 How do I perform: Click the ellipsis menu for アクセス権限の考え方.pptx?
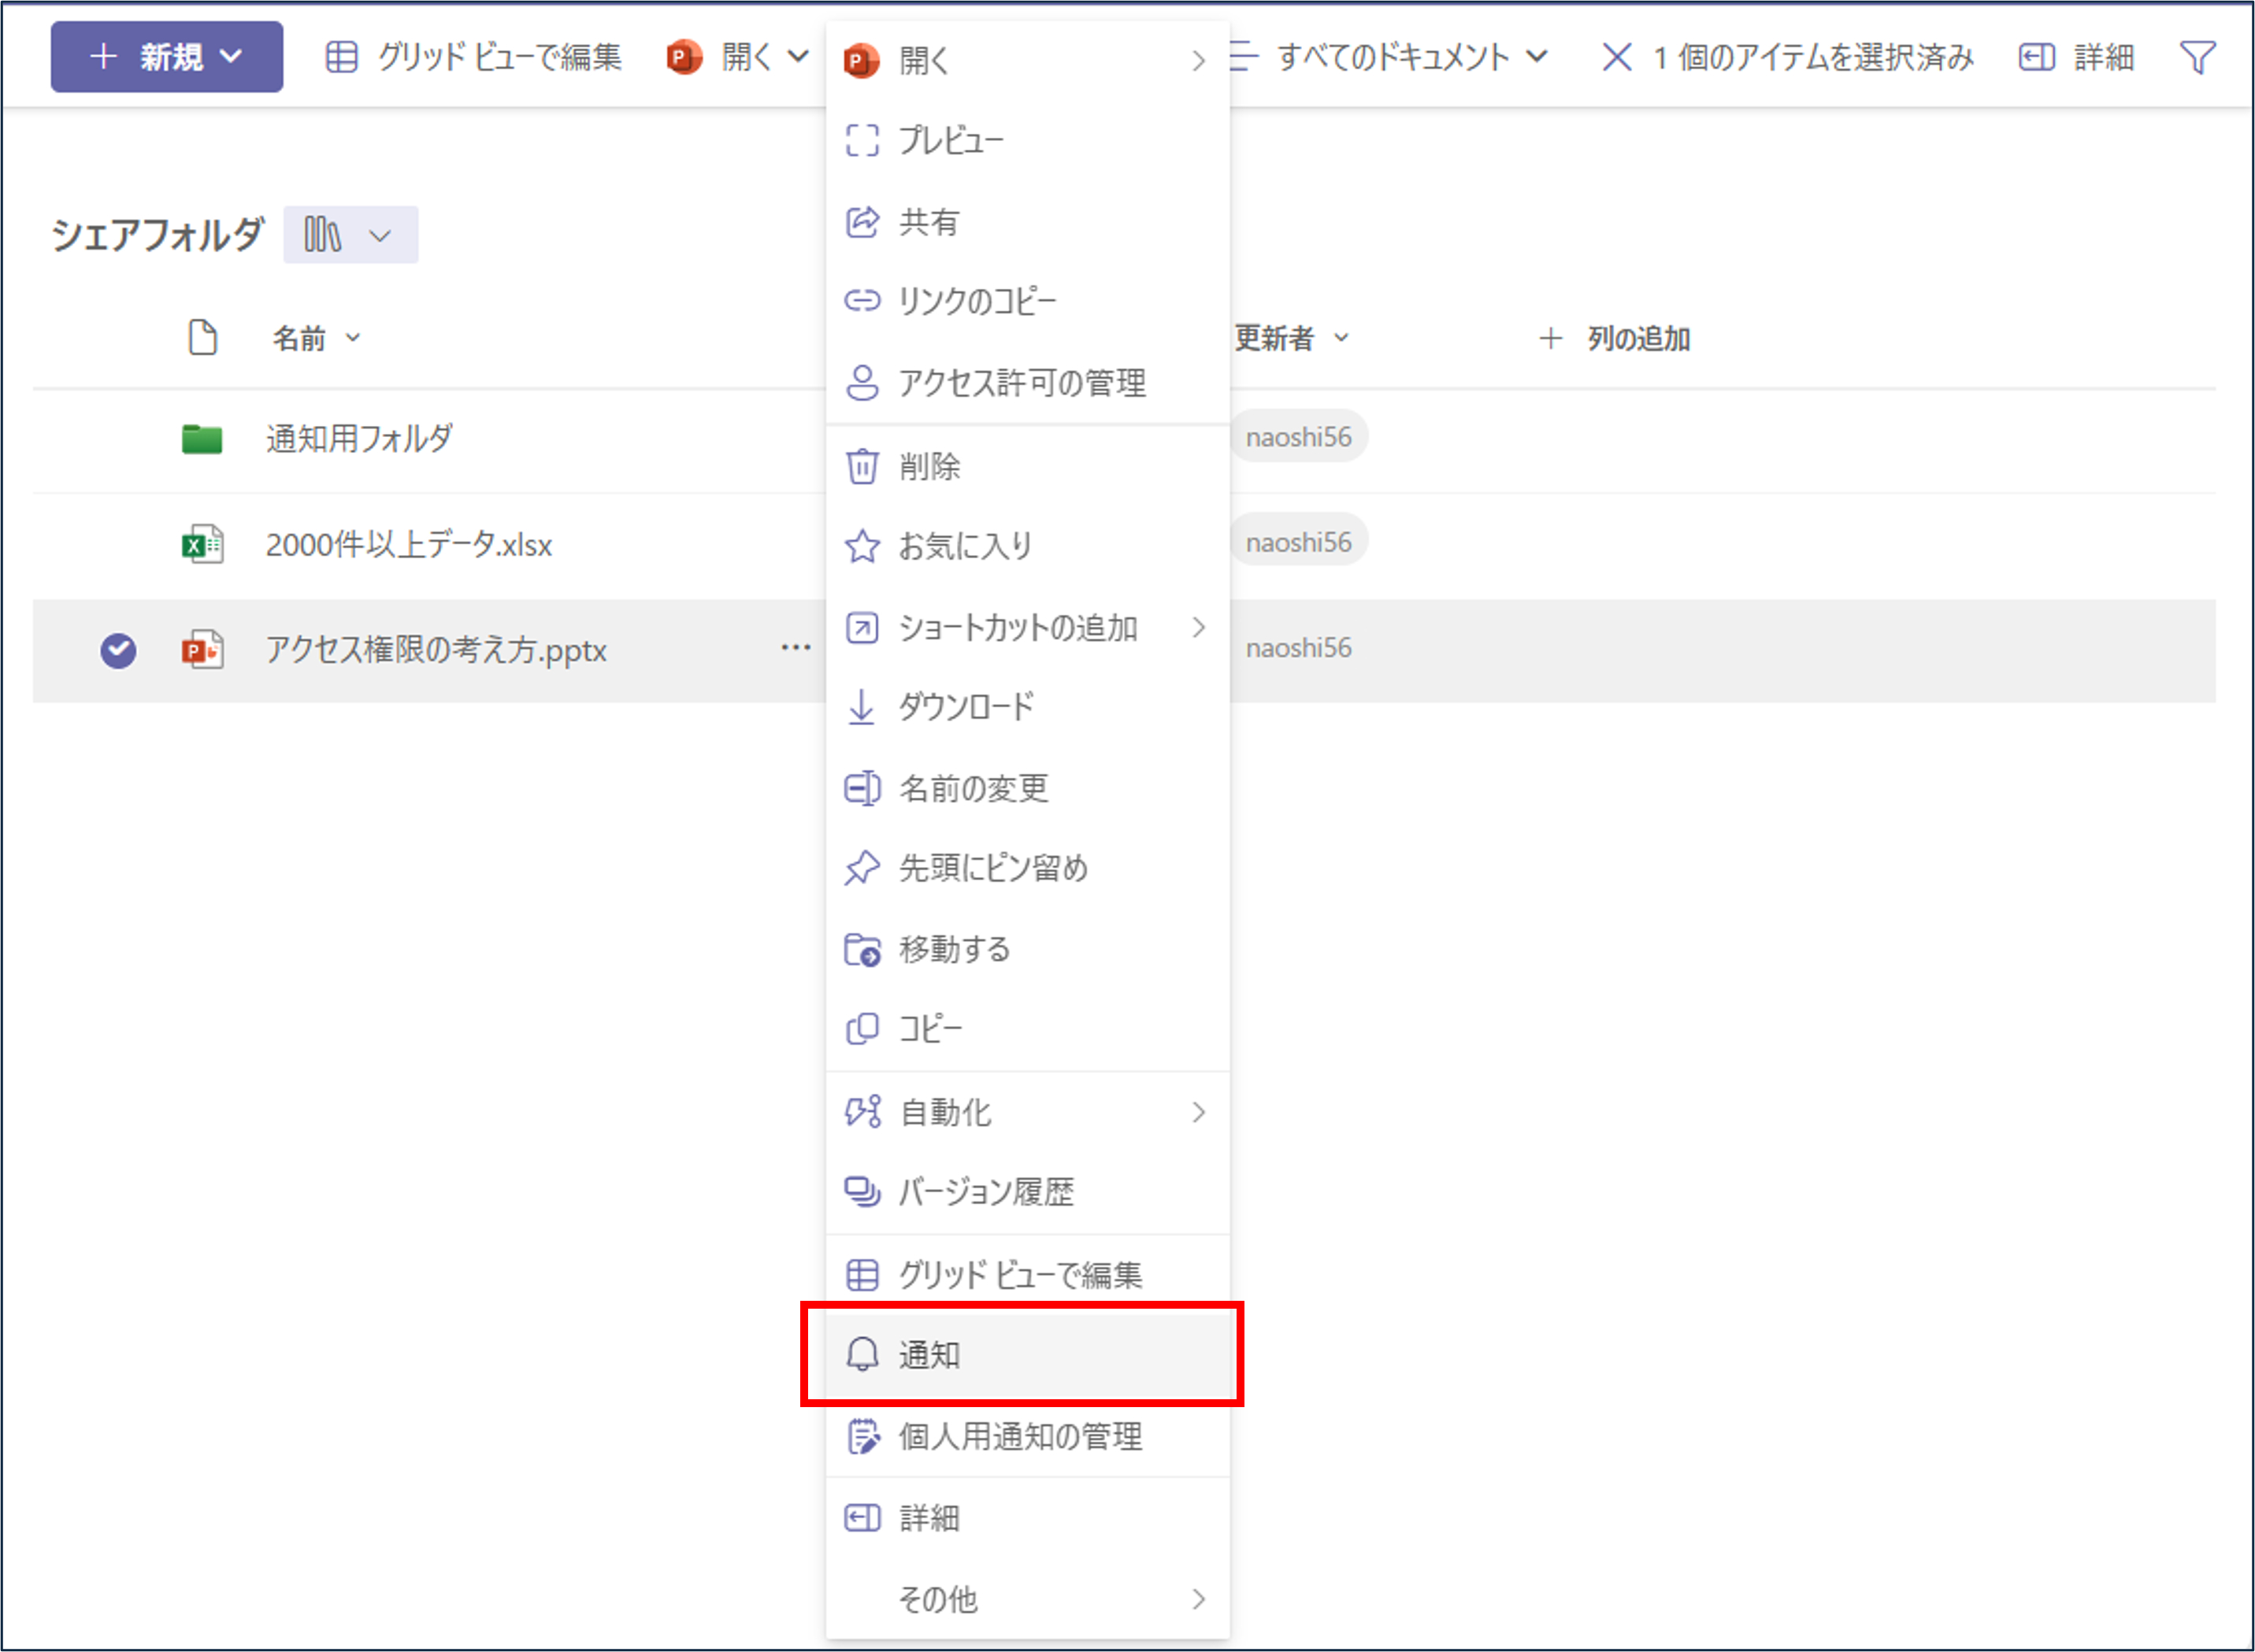[x=796, y=648]
